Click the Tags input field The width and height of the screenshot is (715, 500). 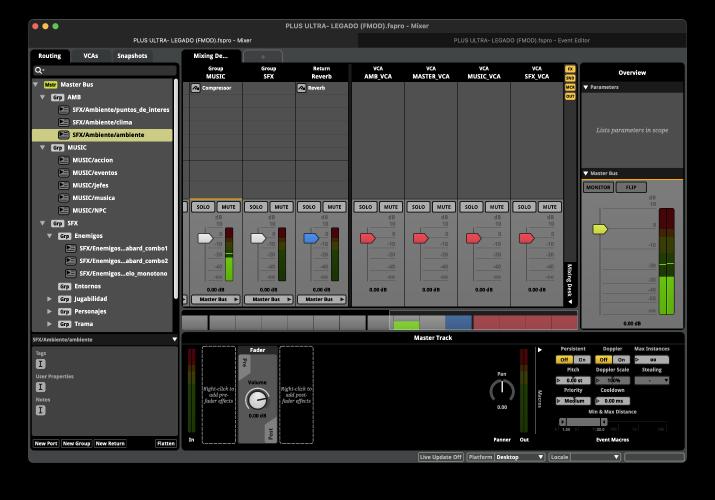coord(41,364)
